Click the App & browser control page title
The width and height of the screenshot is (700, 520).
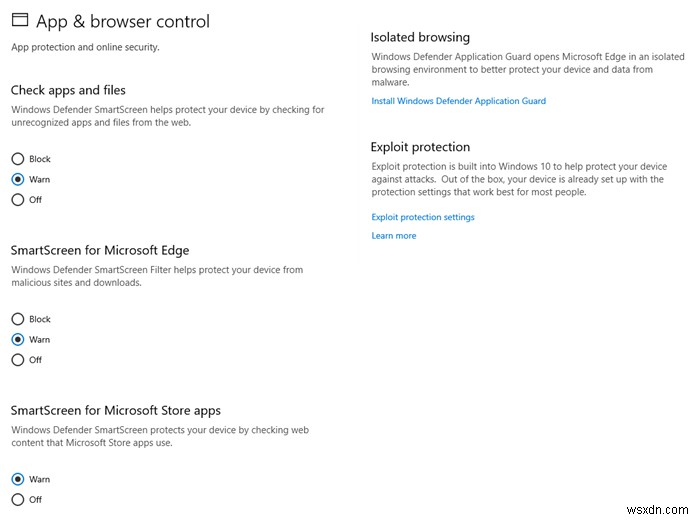click(x=123, y=21)
